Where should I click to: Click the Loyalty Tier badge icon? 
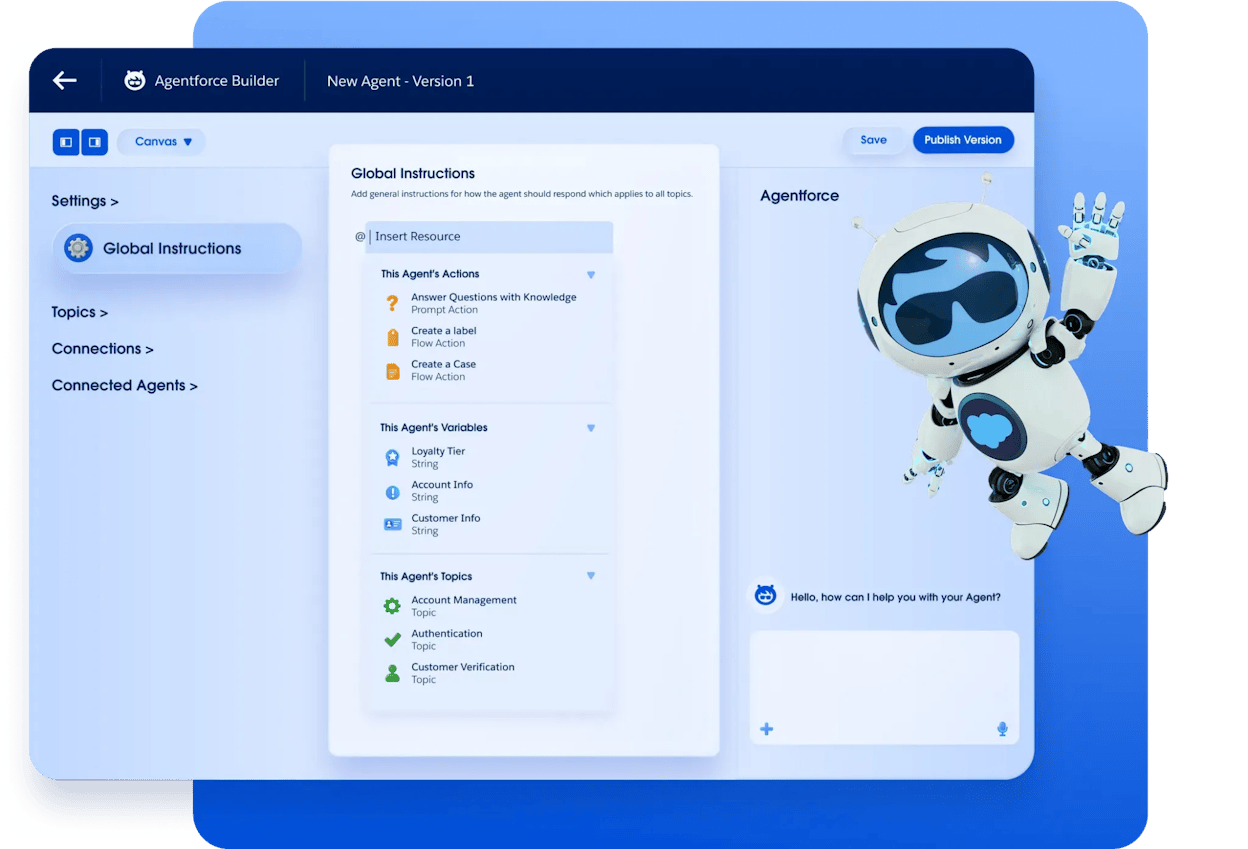[x=392, y=457]
